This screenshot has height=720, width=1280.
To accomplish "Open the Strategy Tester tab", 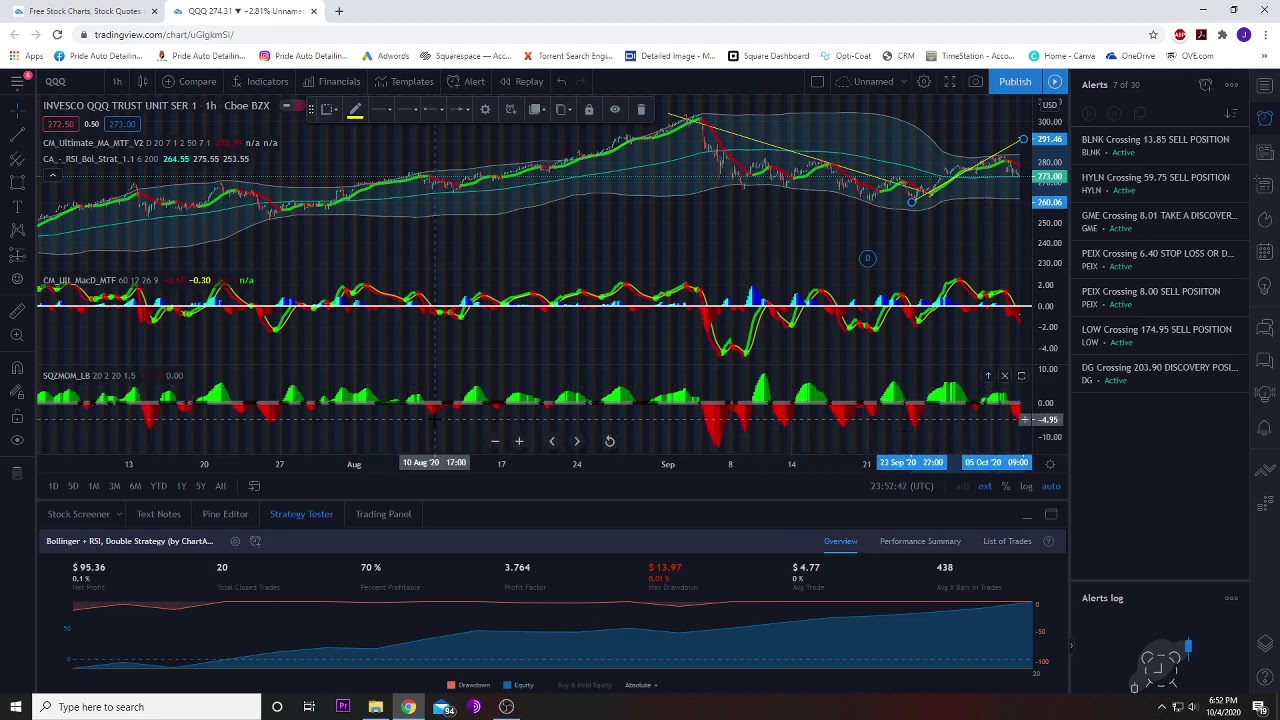I will [301, 514].
